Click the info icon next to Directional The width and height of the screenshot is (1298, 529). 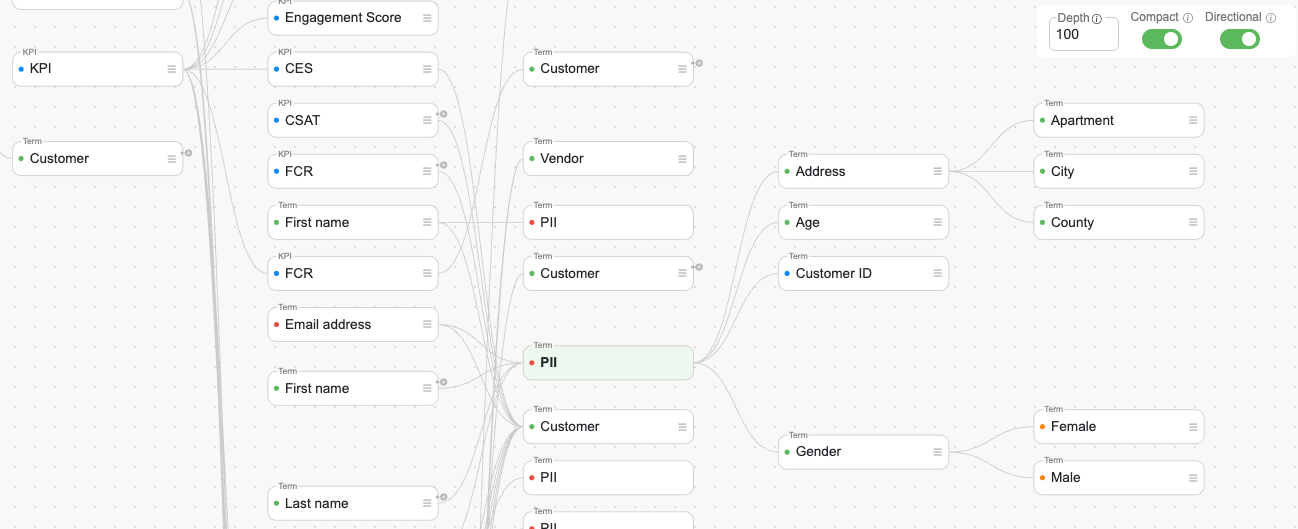[x=1271, y=18]
